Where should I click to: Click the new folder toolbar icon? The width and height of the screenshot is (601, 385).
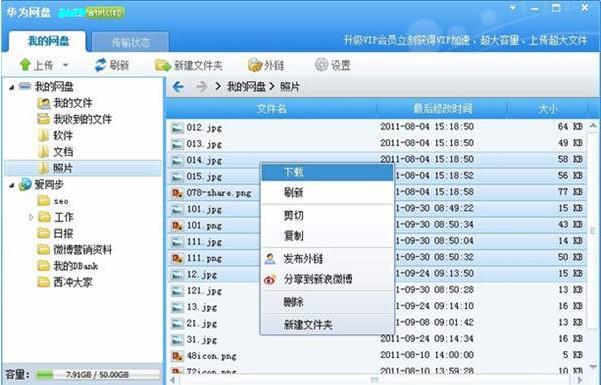pyautogui.click(x=163, y=65)
